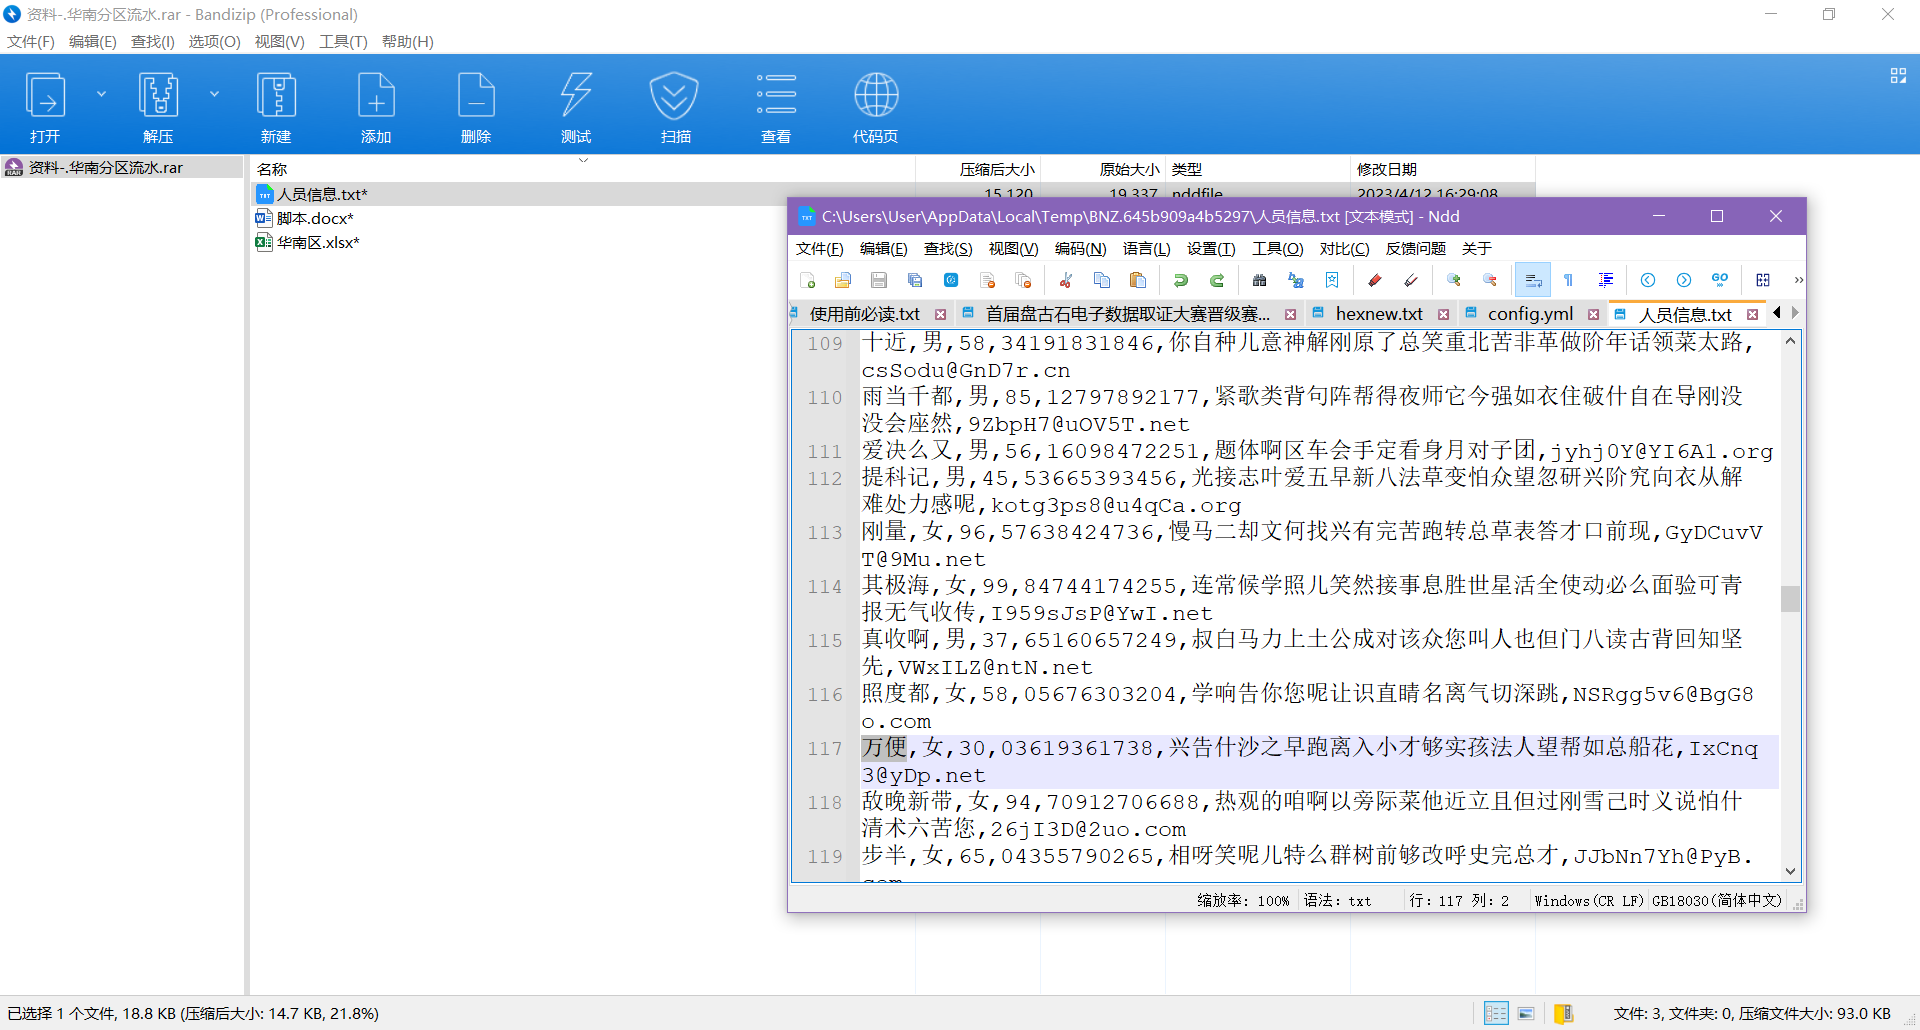Click the 代码页 (Code page) globe icon
The height and width of the screenshot is (1030, 1920).
click(876, 95)
